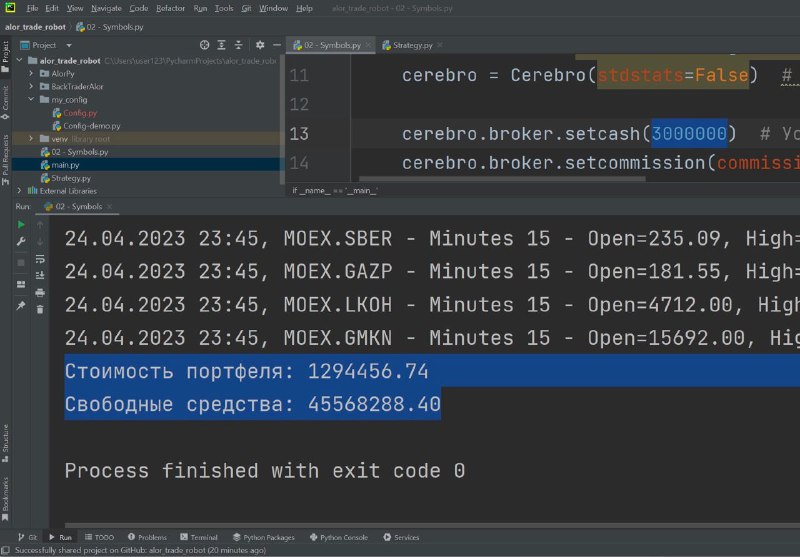Collapse the my_config folder

click(x=32, y=100)
